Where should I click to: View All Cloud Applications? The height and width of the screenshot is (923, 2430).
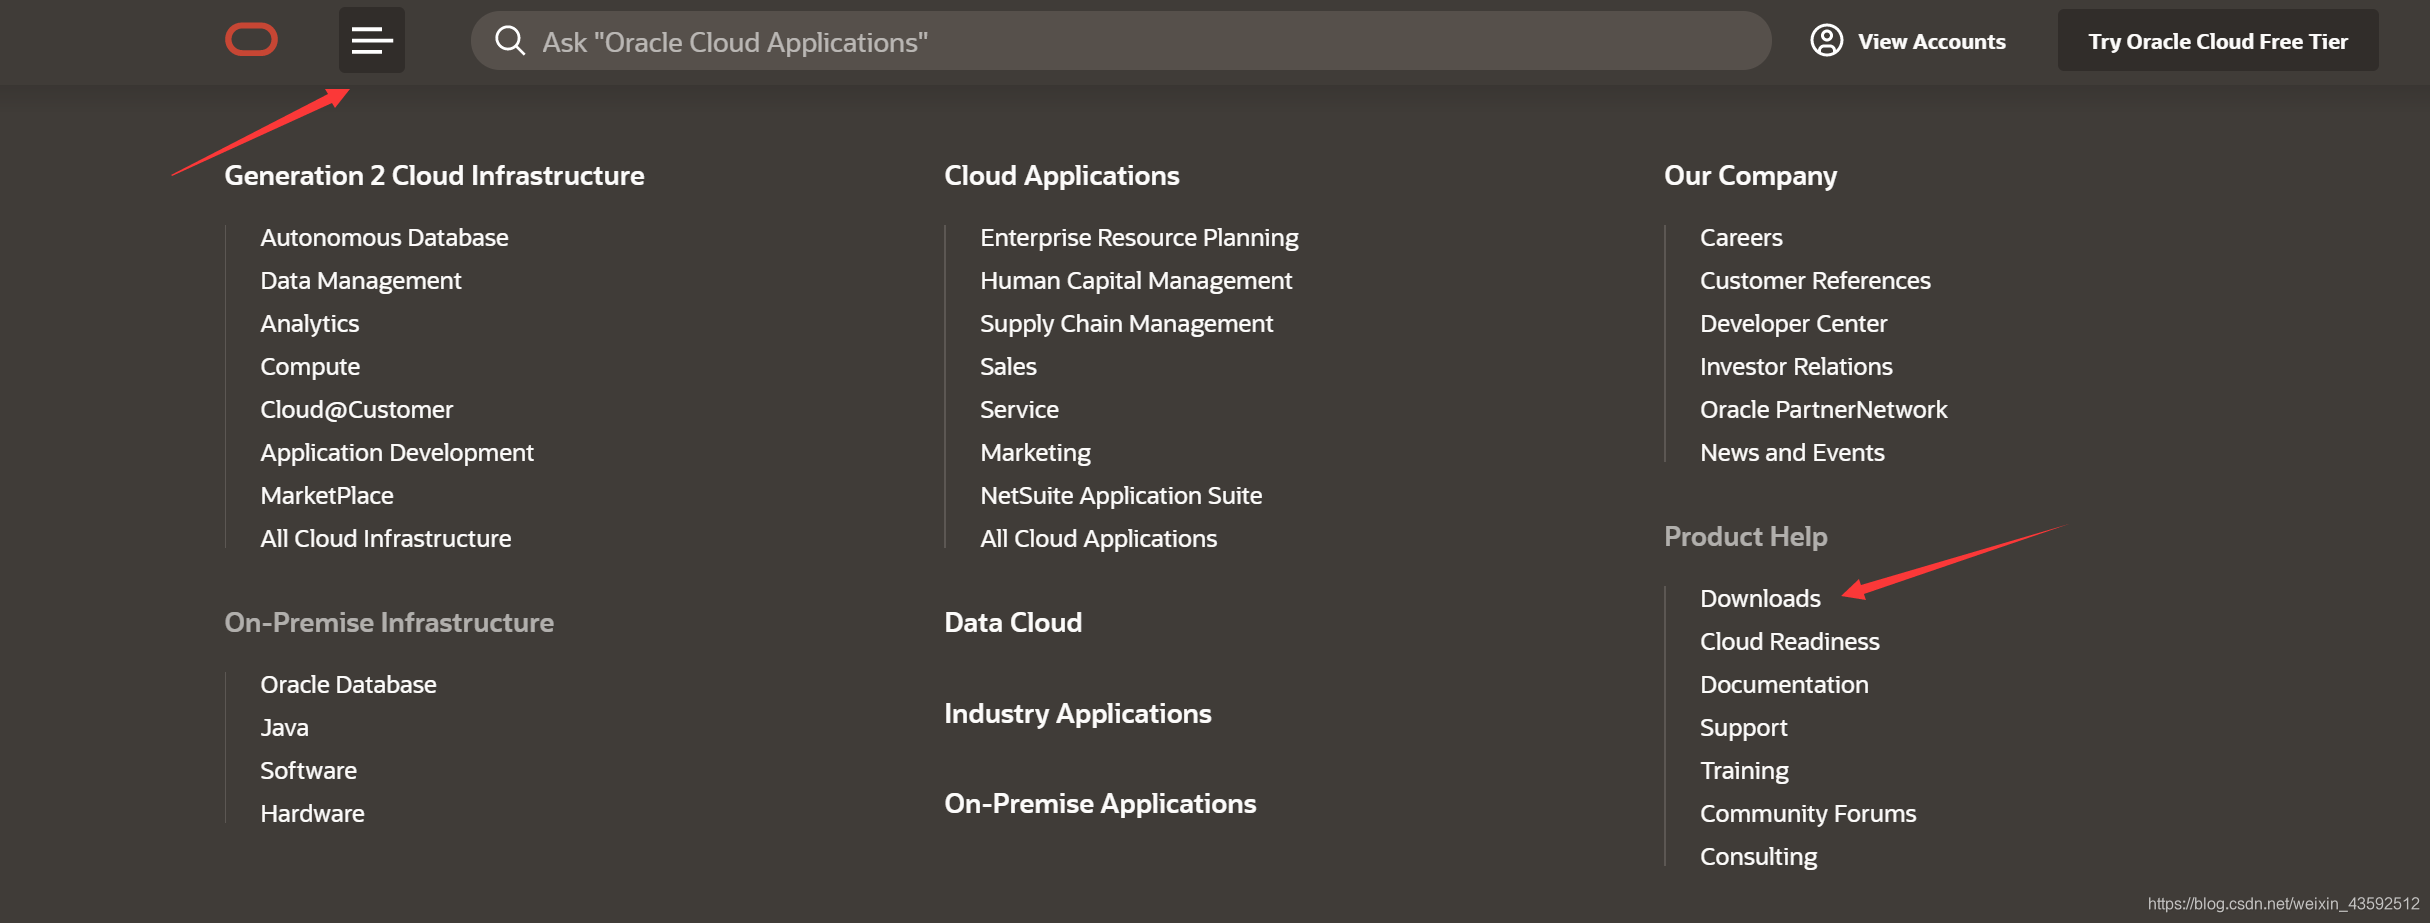click(x=1098, y=538)
